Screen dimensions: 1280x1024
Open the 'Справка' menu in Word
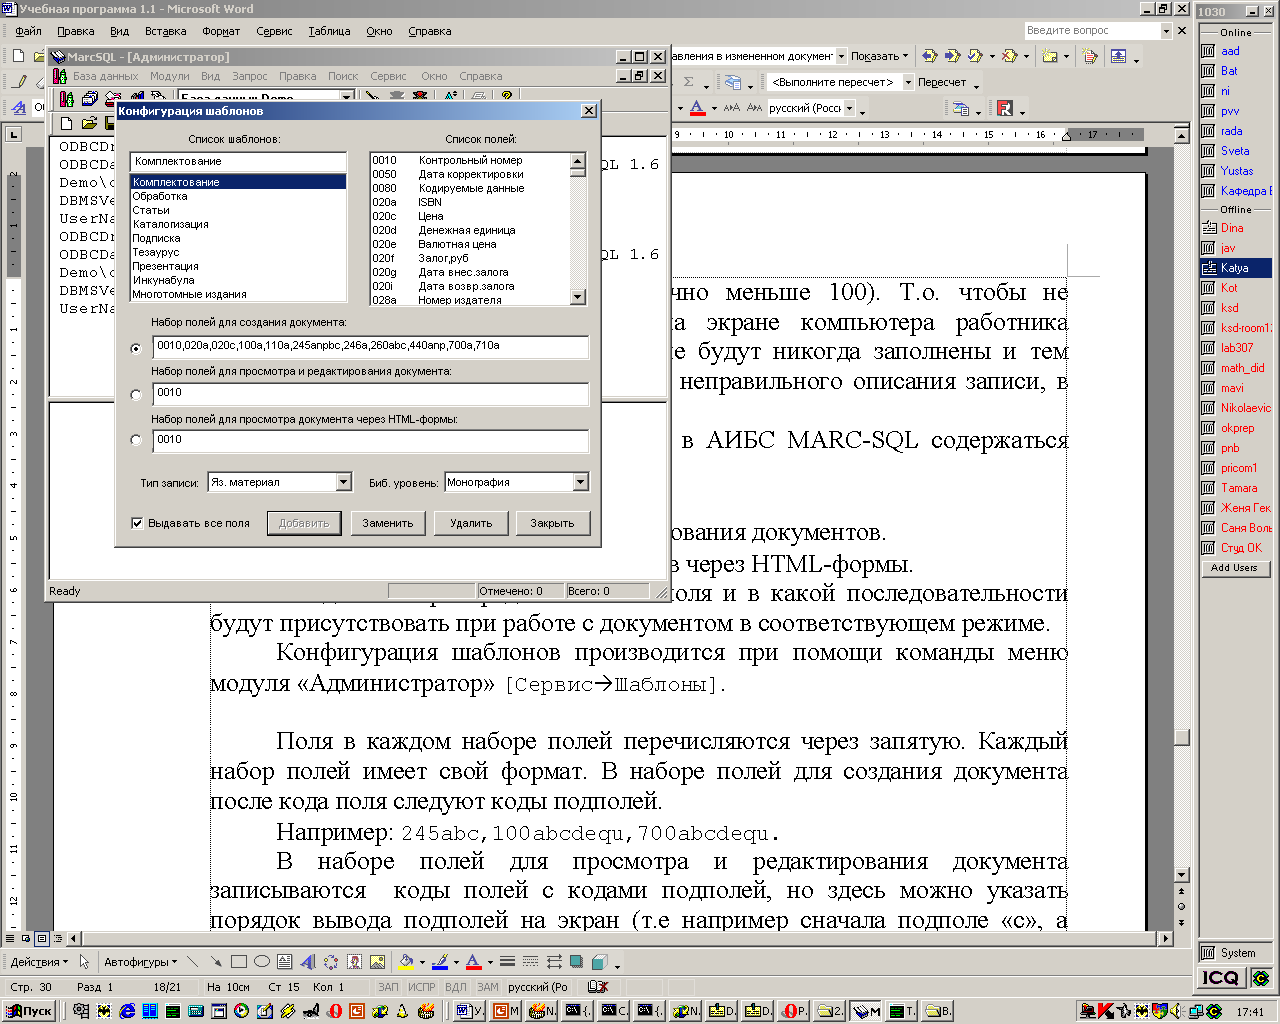(x=430, y=31)
